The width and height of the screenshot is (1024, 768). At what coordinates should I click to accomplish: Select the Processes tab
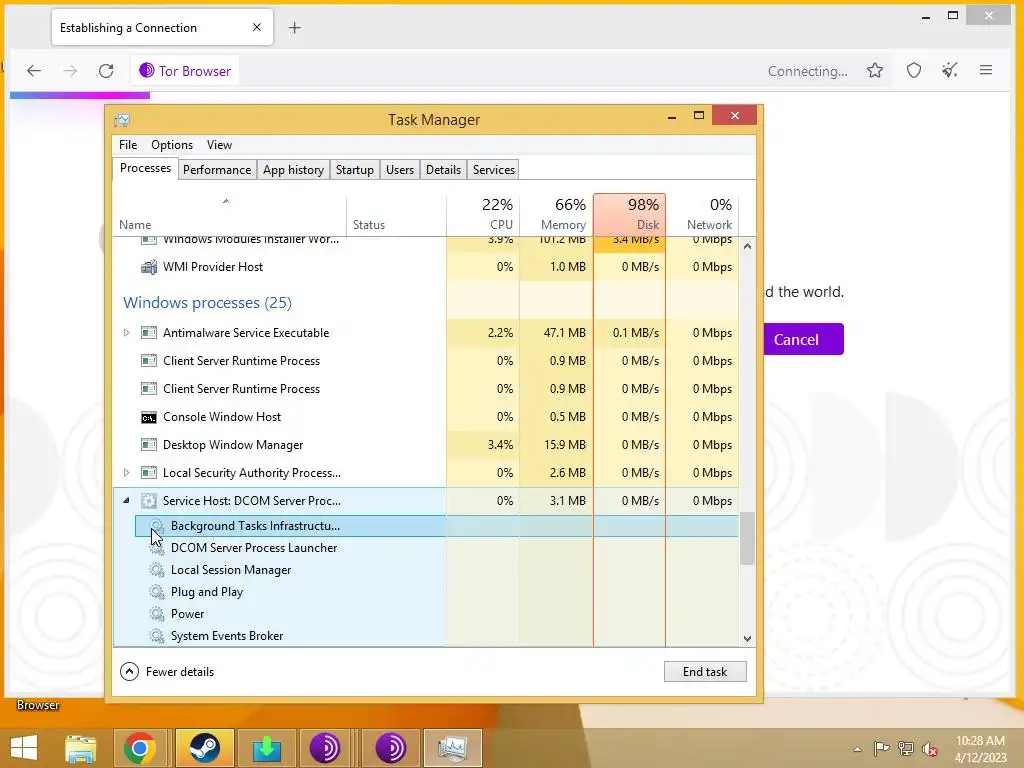coord(145,168)
